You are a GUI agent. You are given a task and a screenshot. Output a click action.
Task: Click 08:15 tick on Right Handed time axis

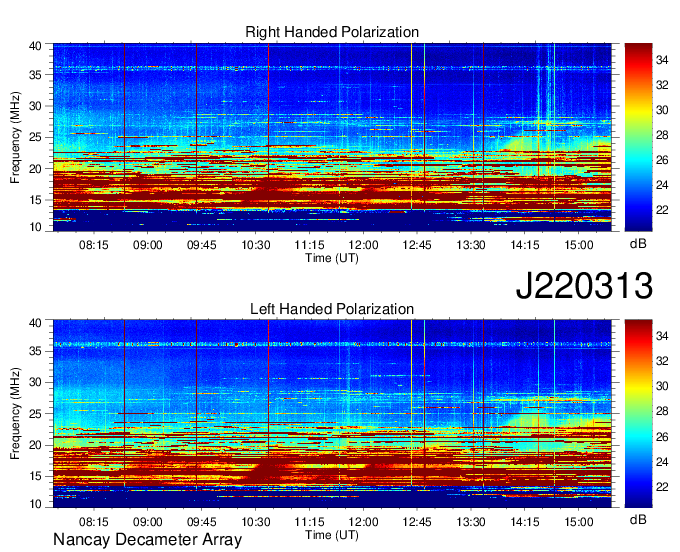tap(93, 245)
